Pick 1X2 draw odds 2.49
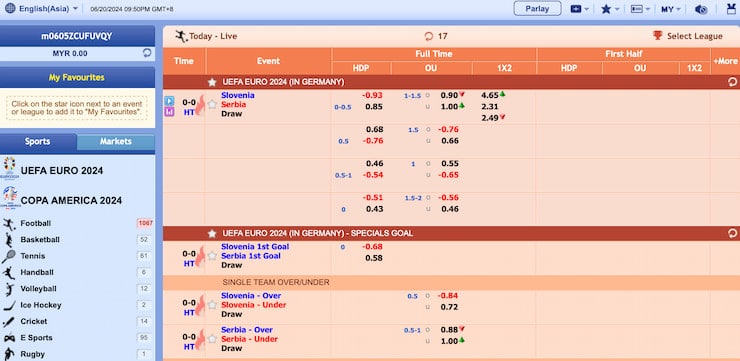Screen dimensions: 740x361 coord(490,118)
